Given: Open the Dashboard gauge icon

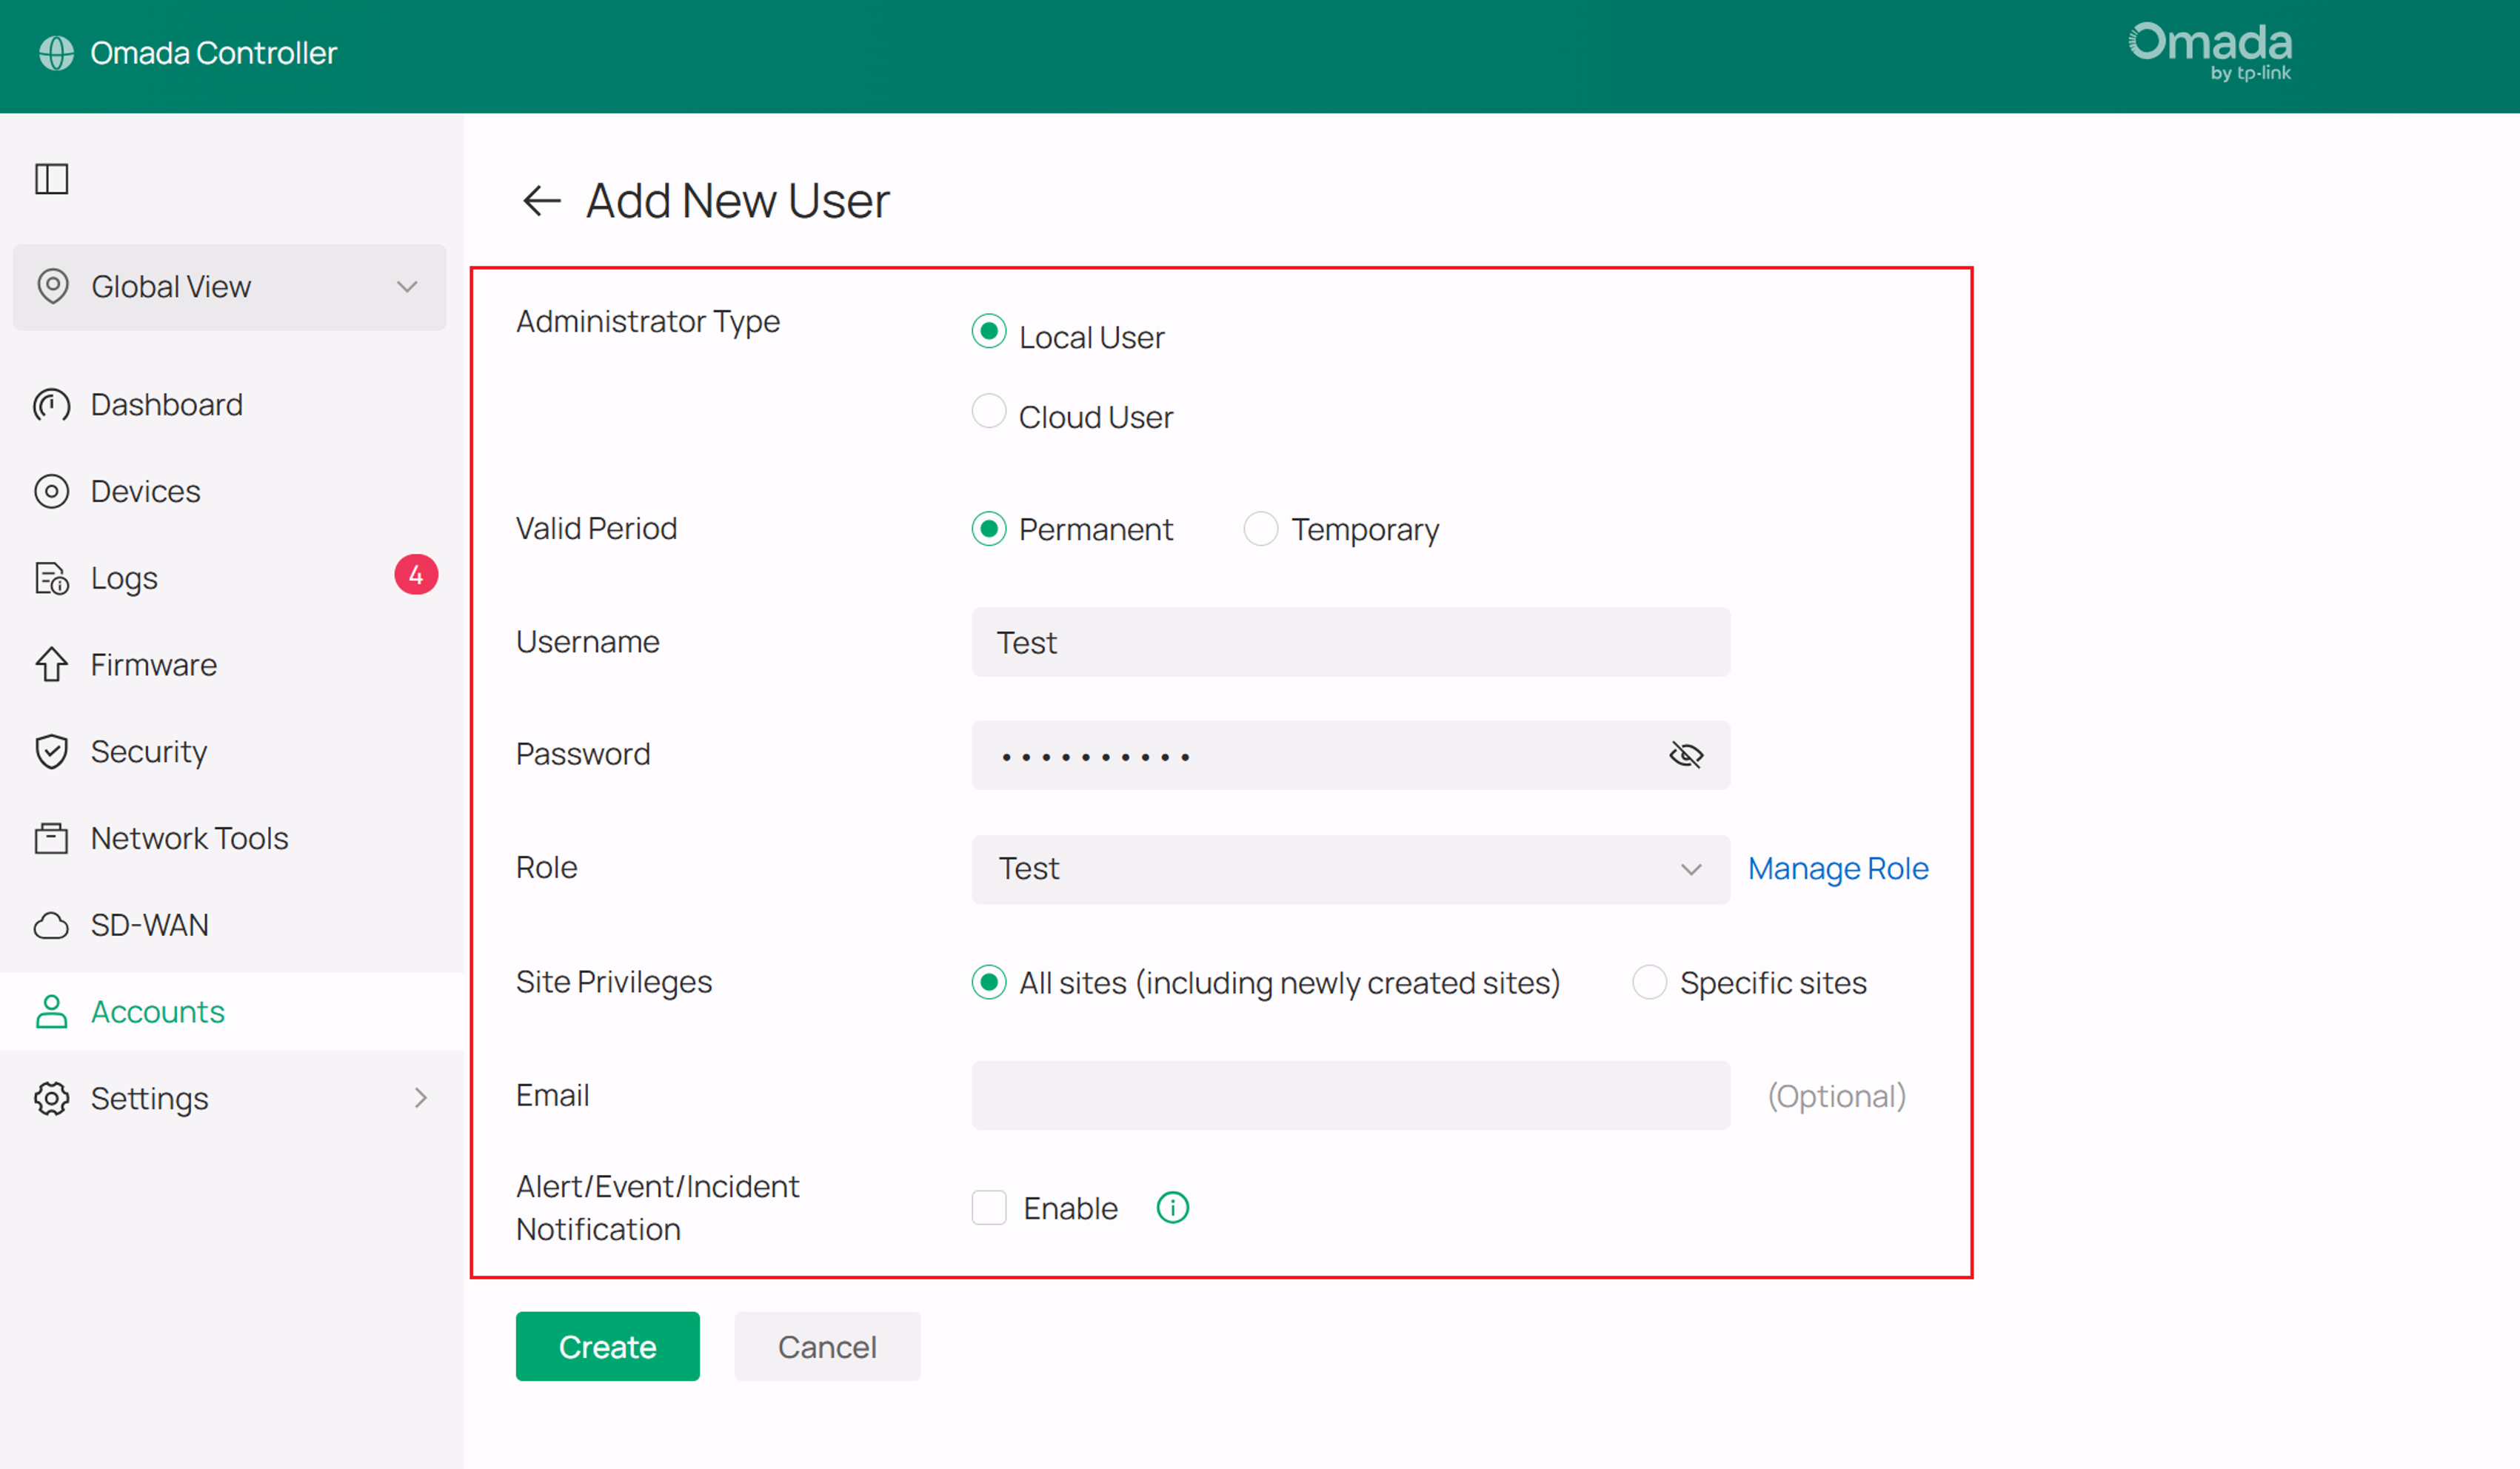Looking at the screenshot, I should click(x=52, y=405).
